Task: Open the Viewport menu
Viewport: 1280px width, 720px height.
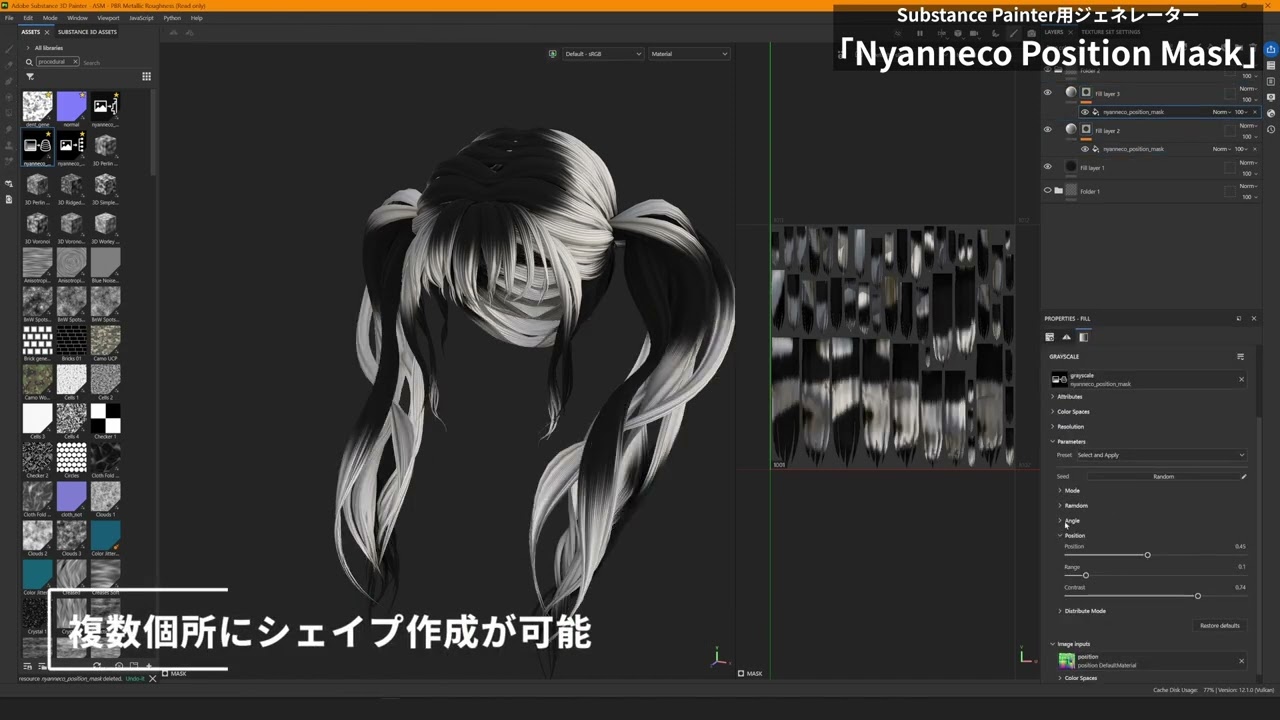Action: click(108, 18)
